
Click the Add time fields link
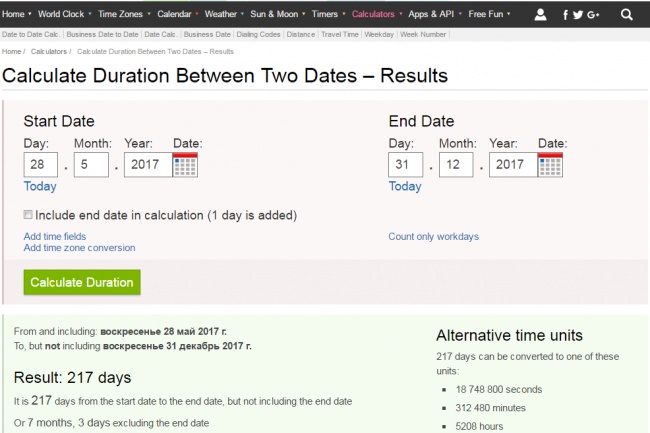click(x=55, y=237)
